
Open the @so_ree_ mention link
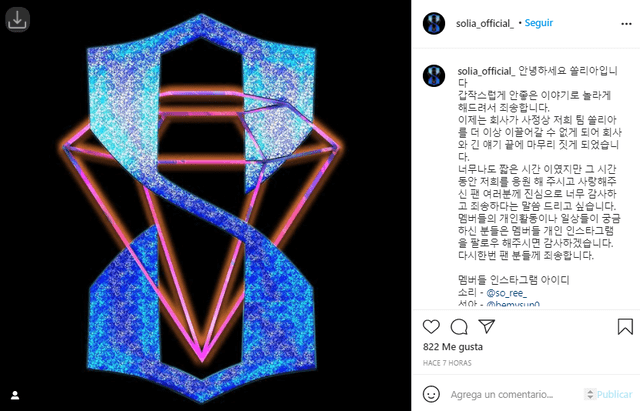[x=507, y=293]
